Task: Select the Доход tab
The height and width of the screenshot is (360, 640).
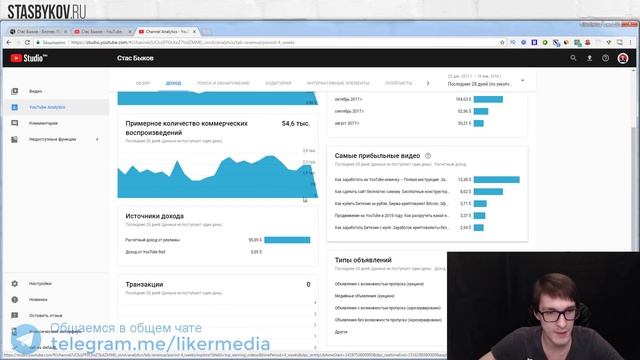Action: click(173, 83)
